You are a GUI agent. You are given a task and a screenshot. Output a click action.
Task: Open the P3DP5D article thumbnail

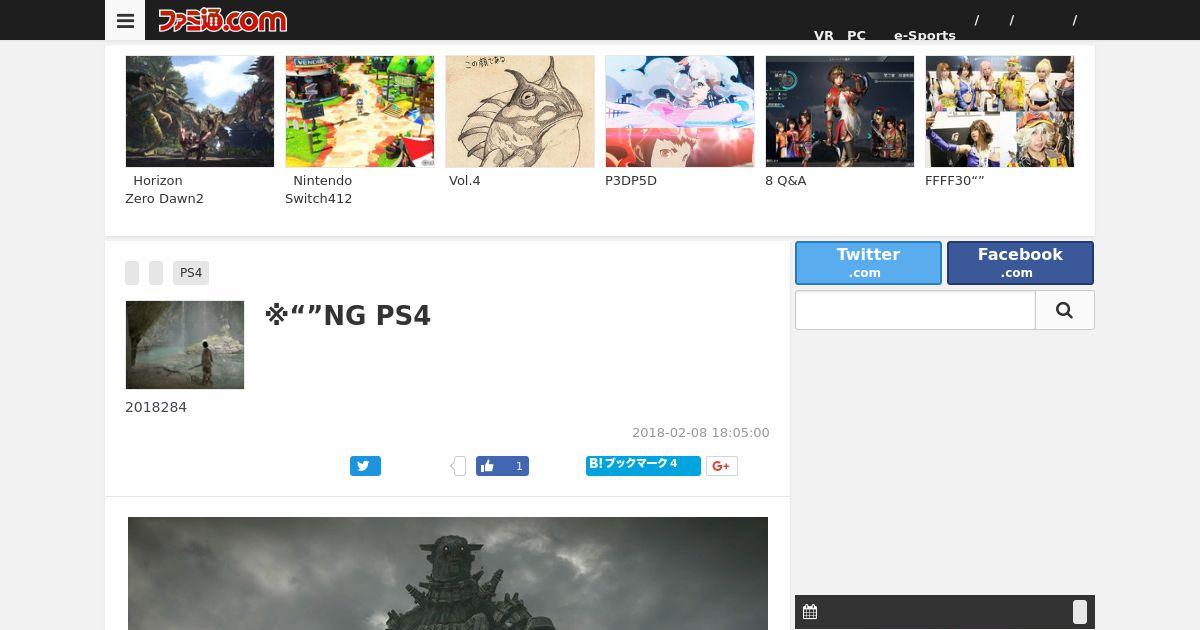pos(680,111)
